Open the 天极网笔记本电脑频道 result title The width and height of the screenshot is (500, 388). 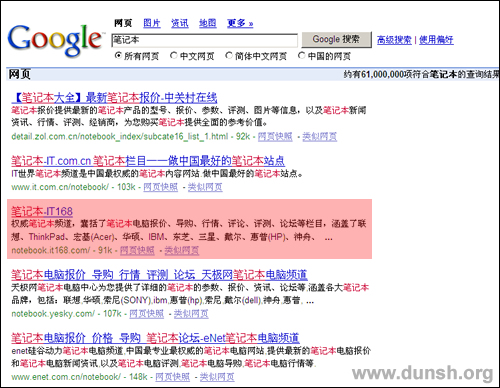[159, 275]
